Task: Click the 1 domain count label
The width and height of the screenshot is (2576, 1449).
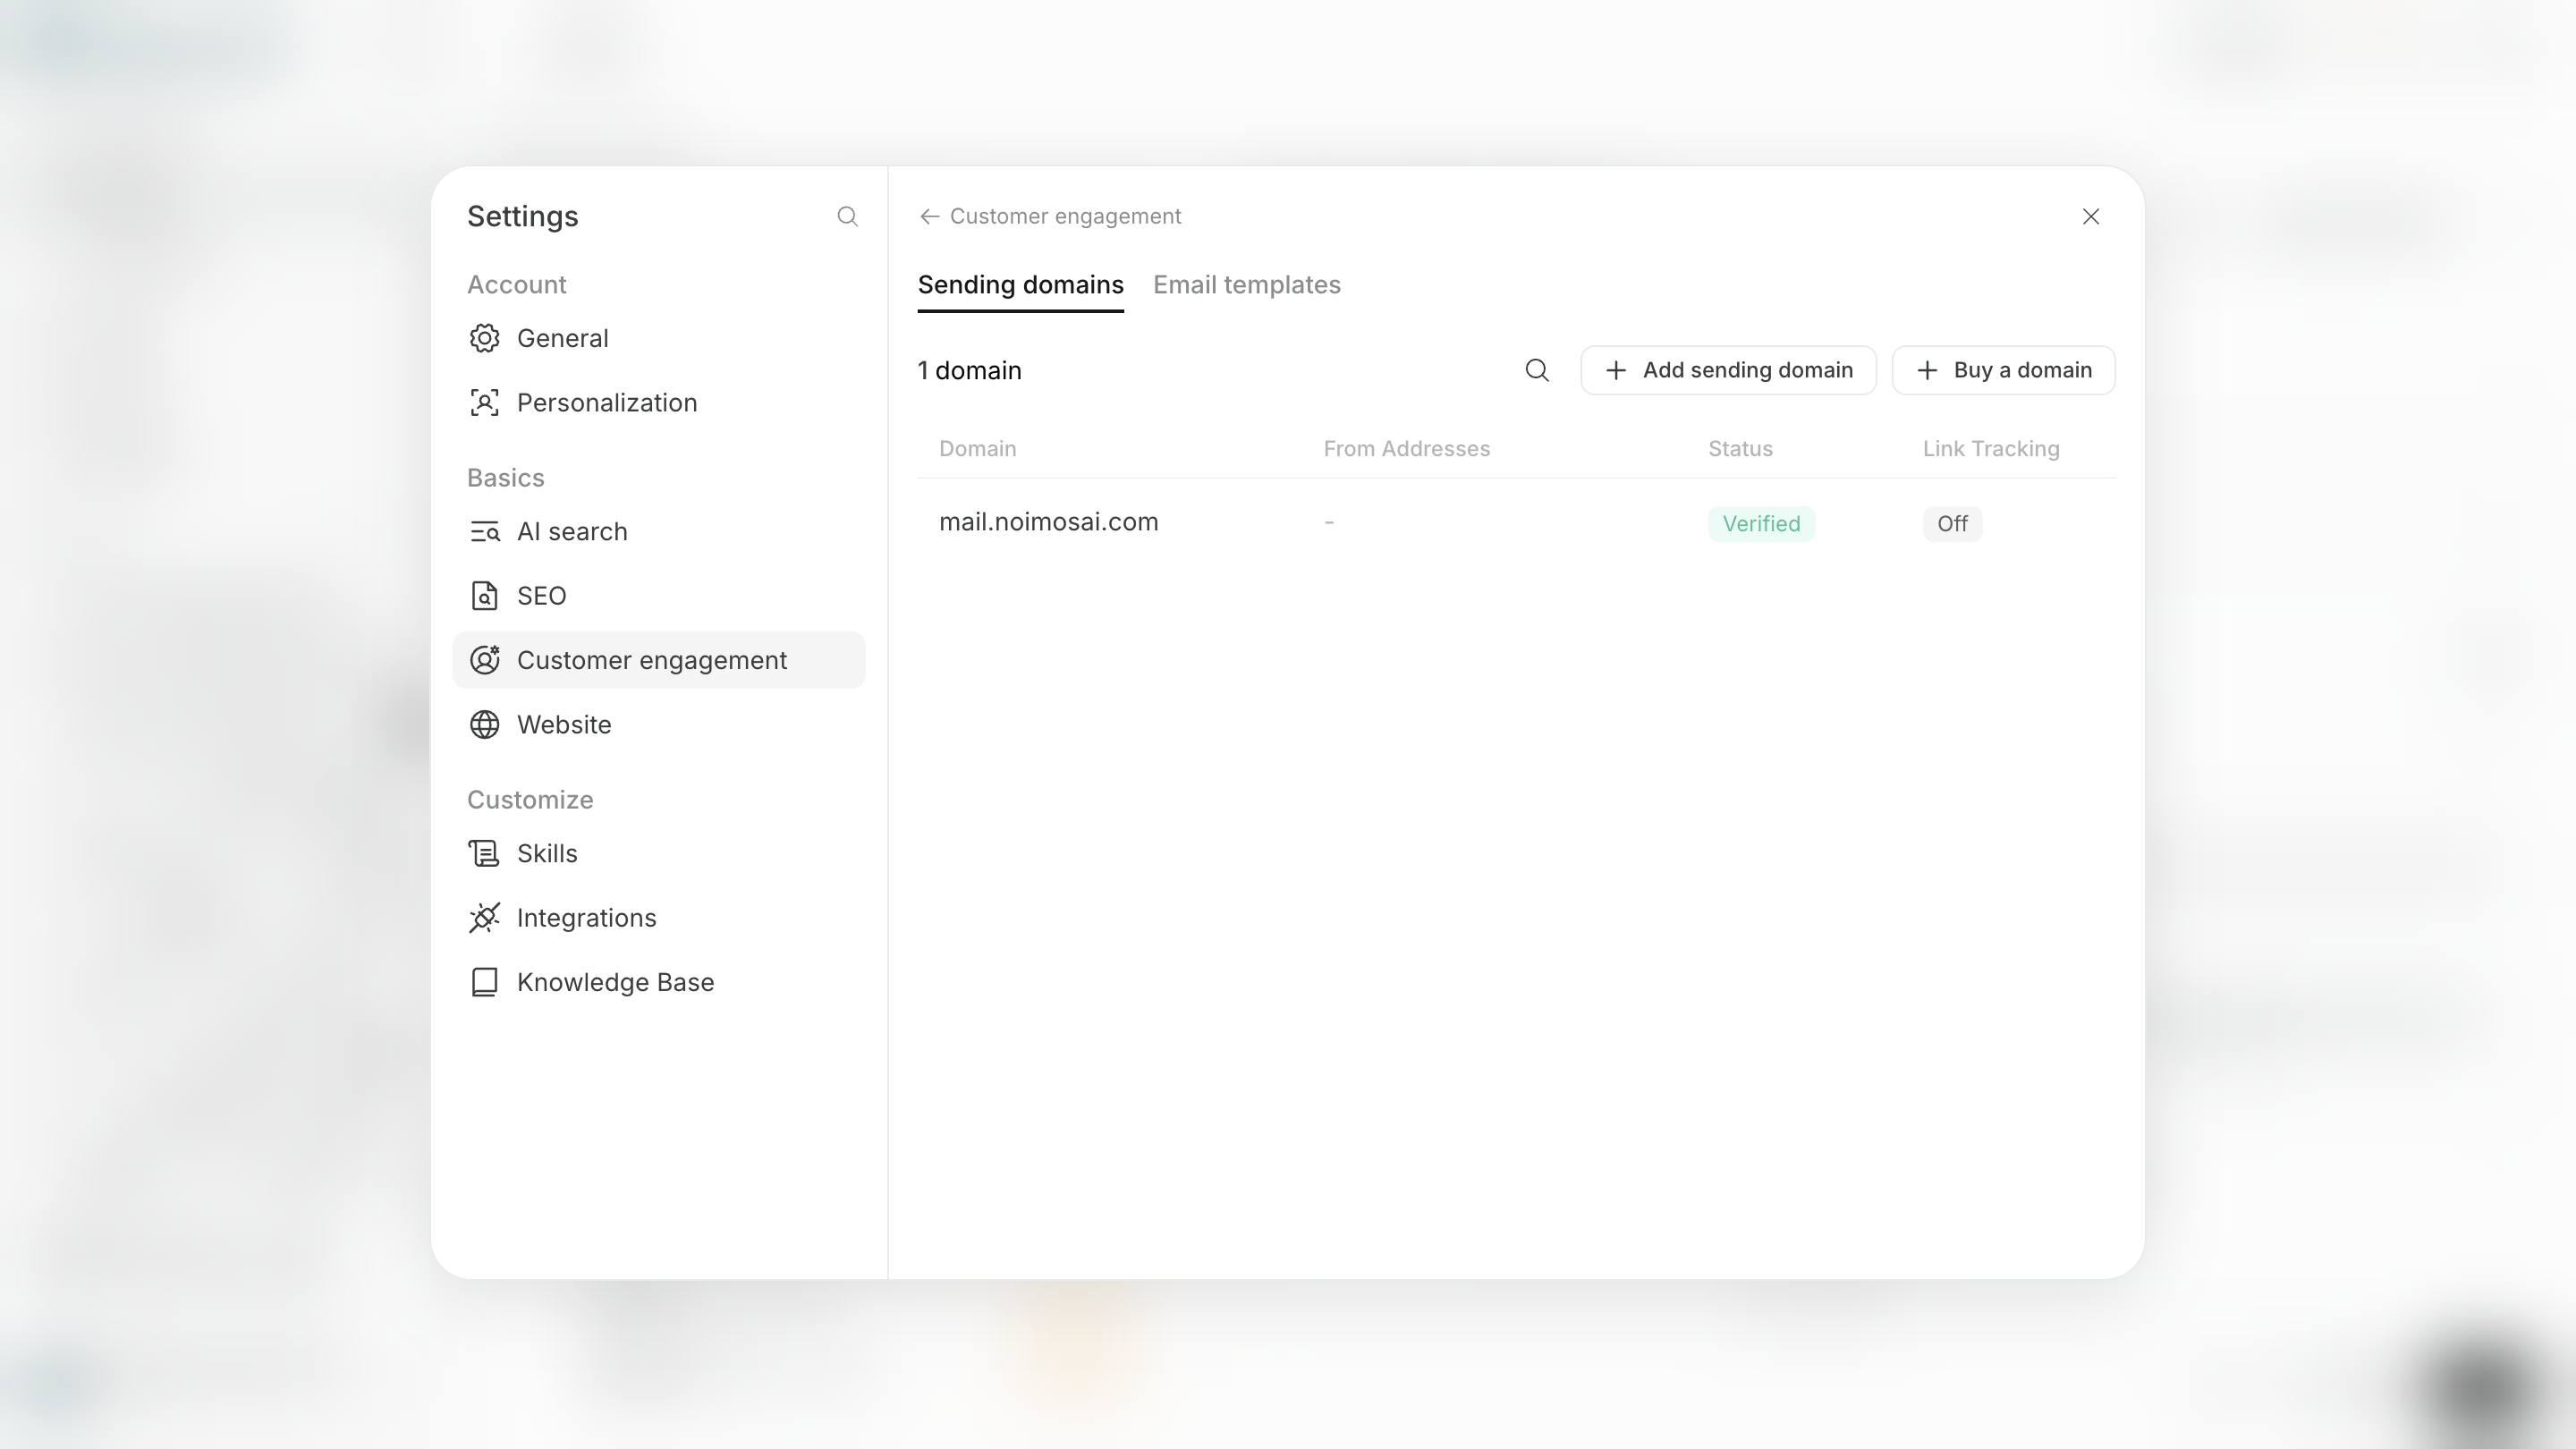Action: [x=970, y=371]
